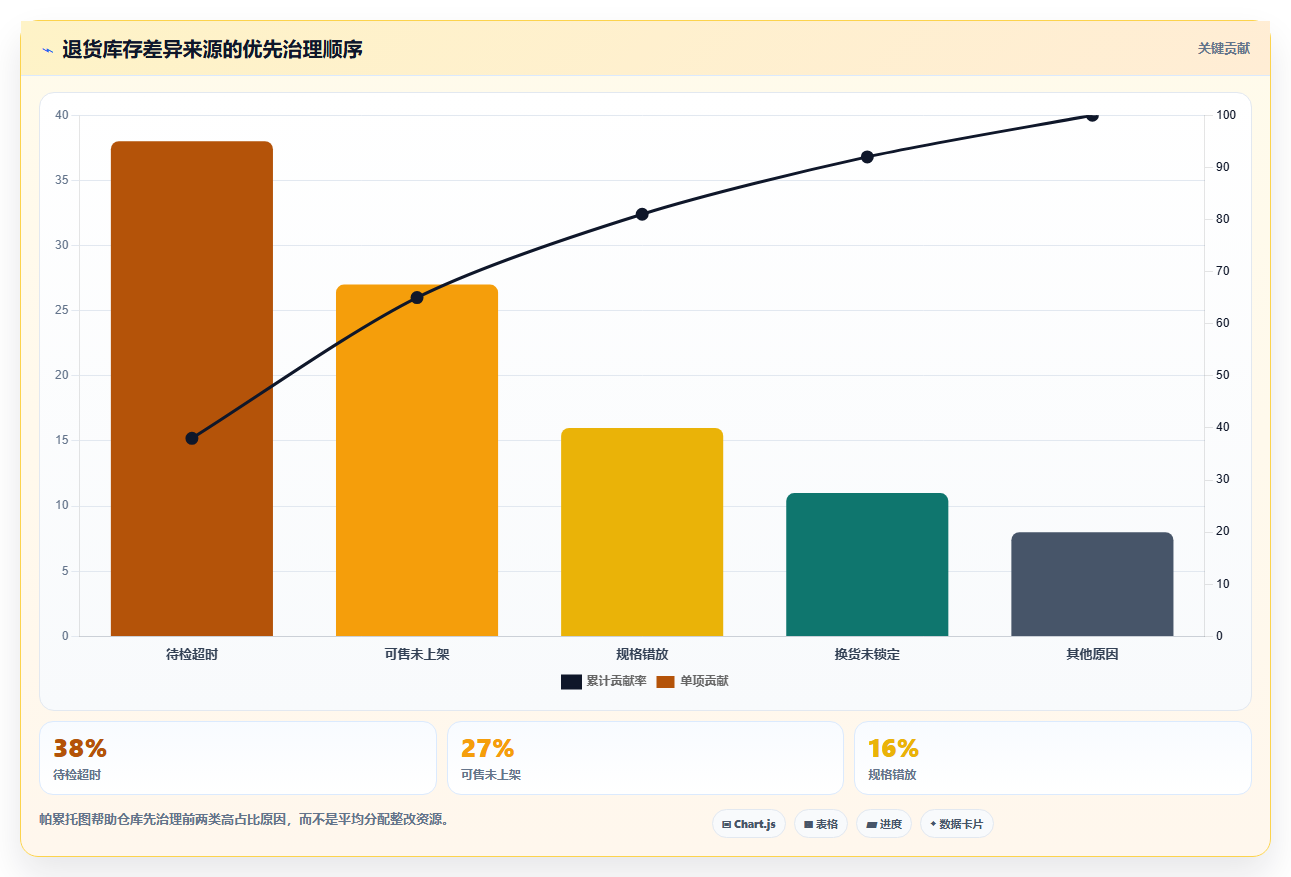
Task: Toggle the 单项贡献 legend swatch
Action: tap(665, 681)
